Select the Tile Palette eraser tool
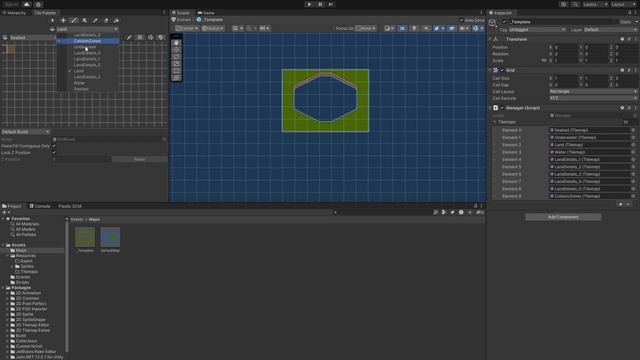Image resolution: width=640 pixels, height=360 pixels. pyautogui.click(x=106, y=20)
